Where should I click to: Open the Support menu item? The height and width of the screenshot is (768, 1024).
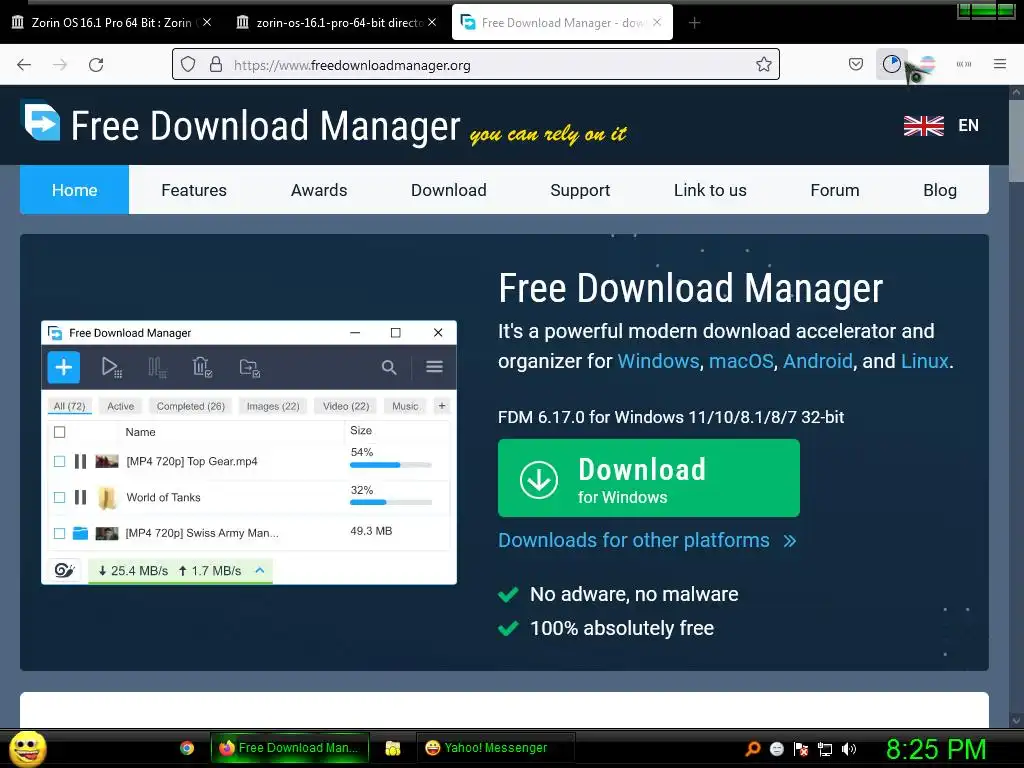[x=580, y=190]
